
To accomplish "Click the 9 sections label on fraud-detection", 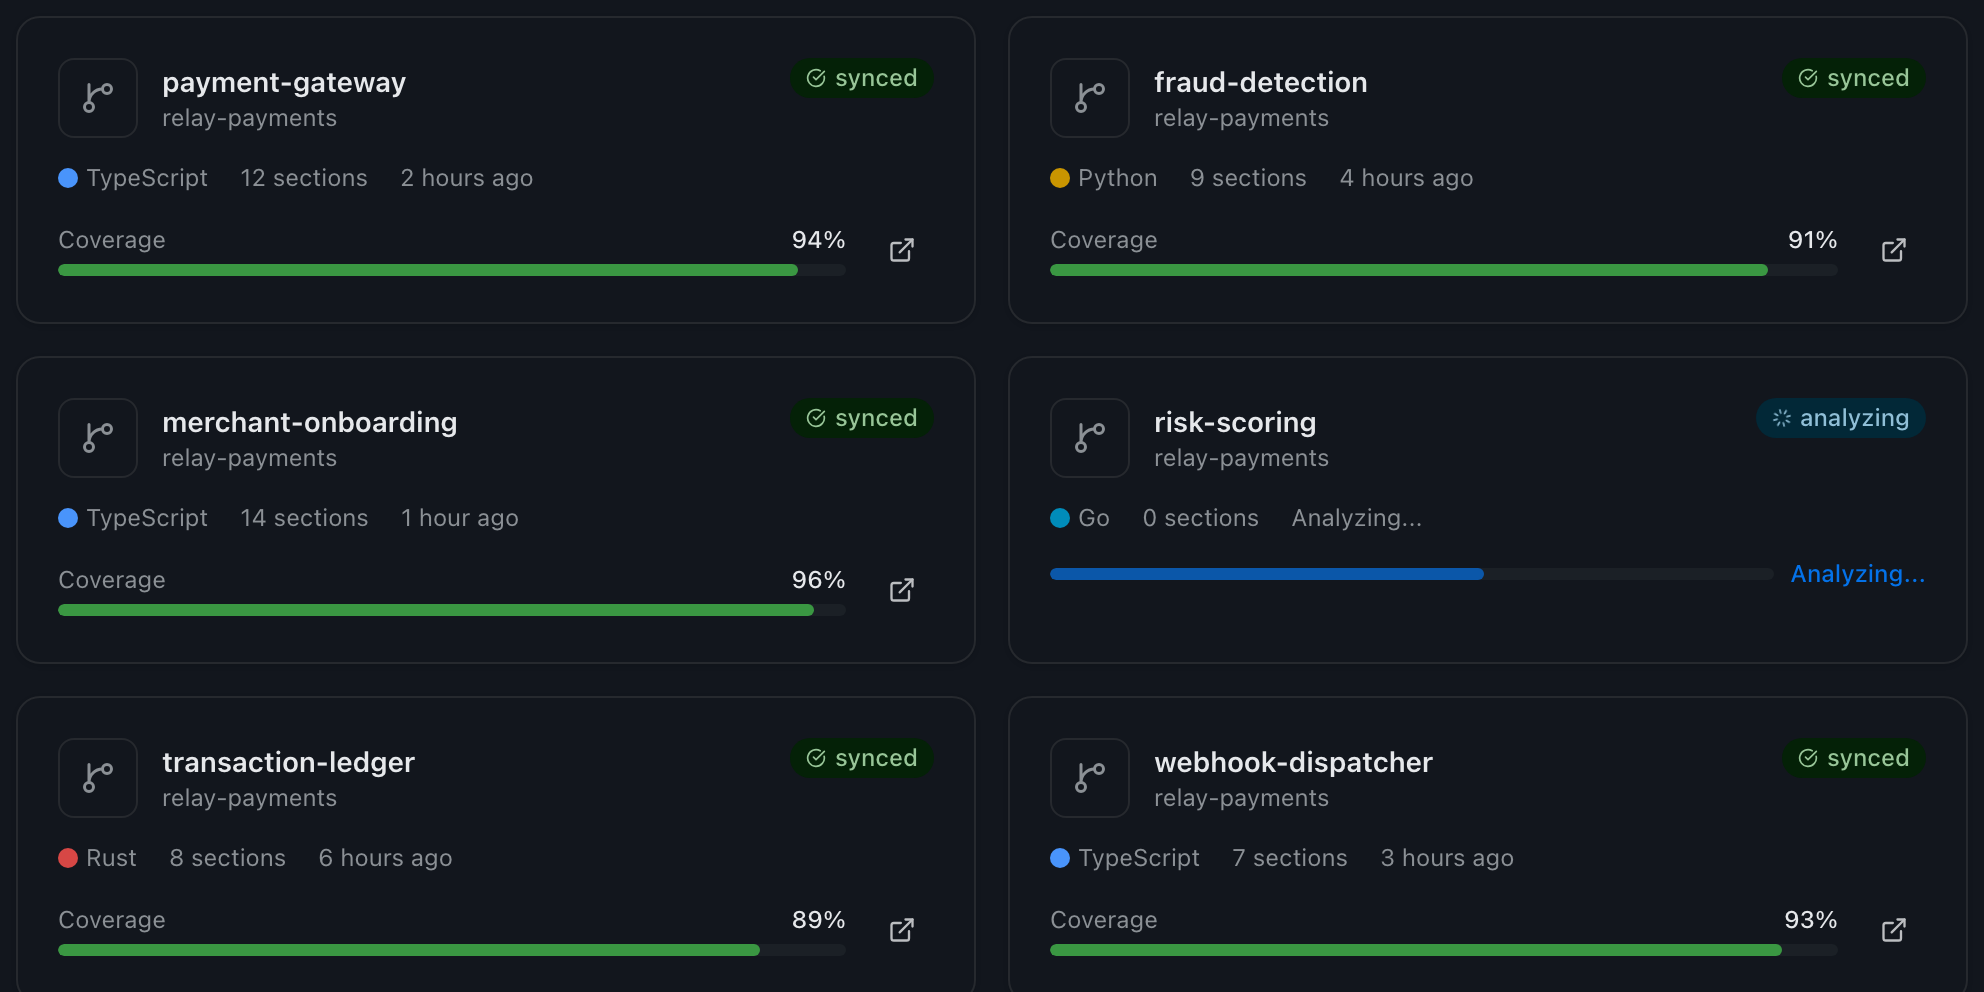I will click(x=1247, y=177).
